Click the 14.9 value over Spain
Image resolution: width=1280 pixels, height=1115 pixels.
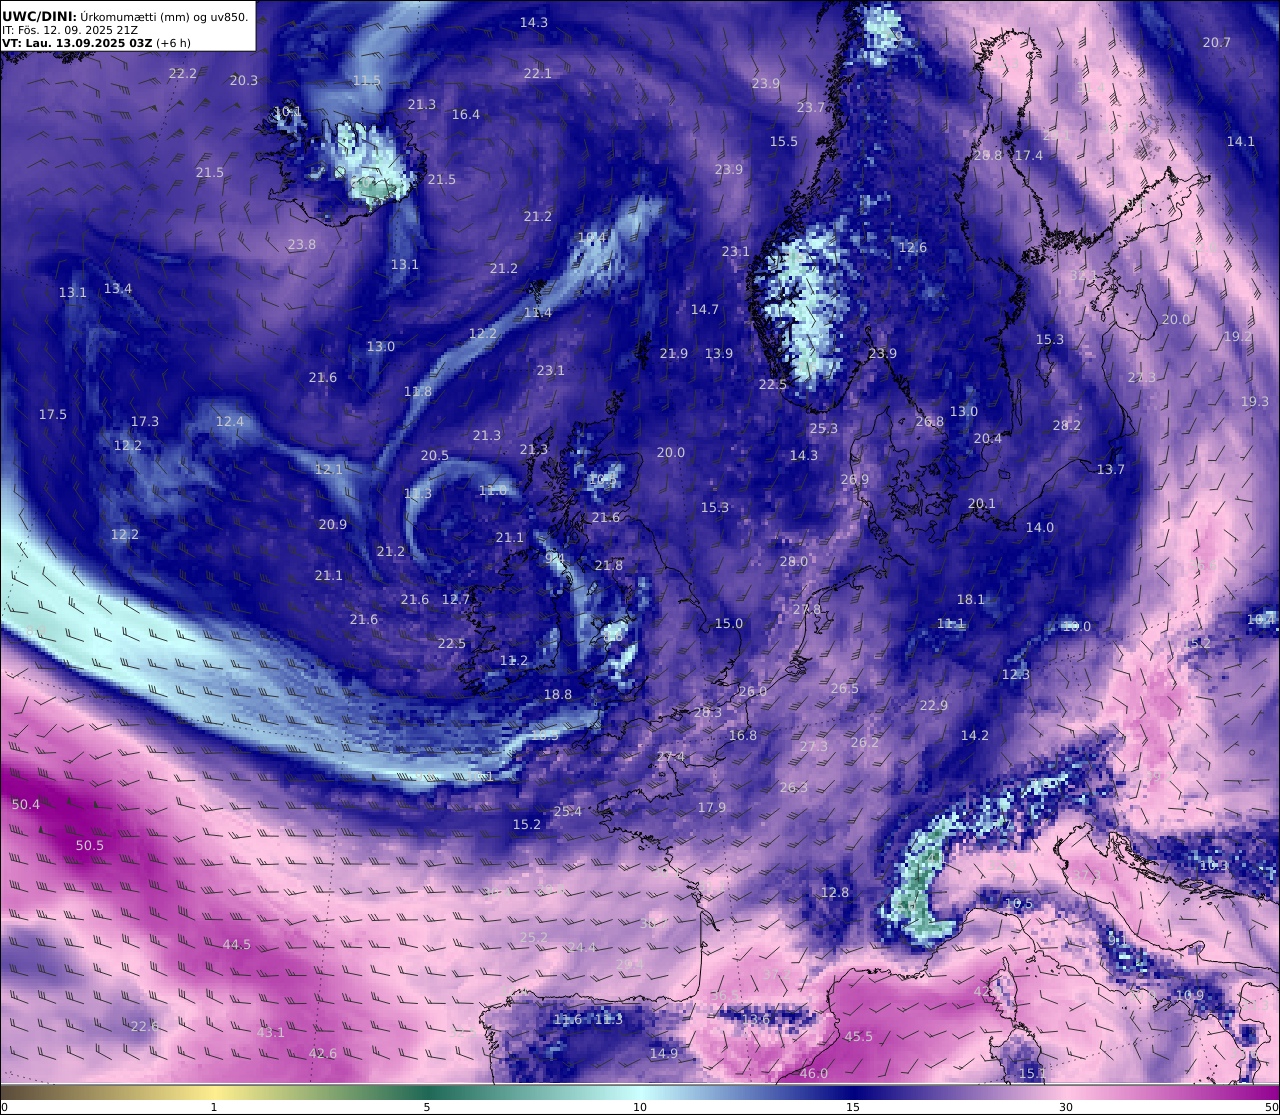pyautogui.click(x=664, y=1053)
